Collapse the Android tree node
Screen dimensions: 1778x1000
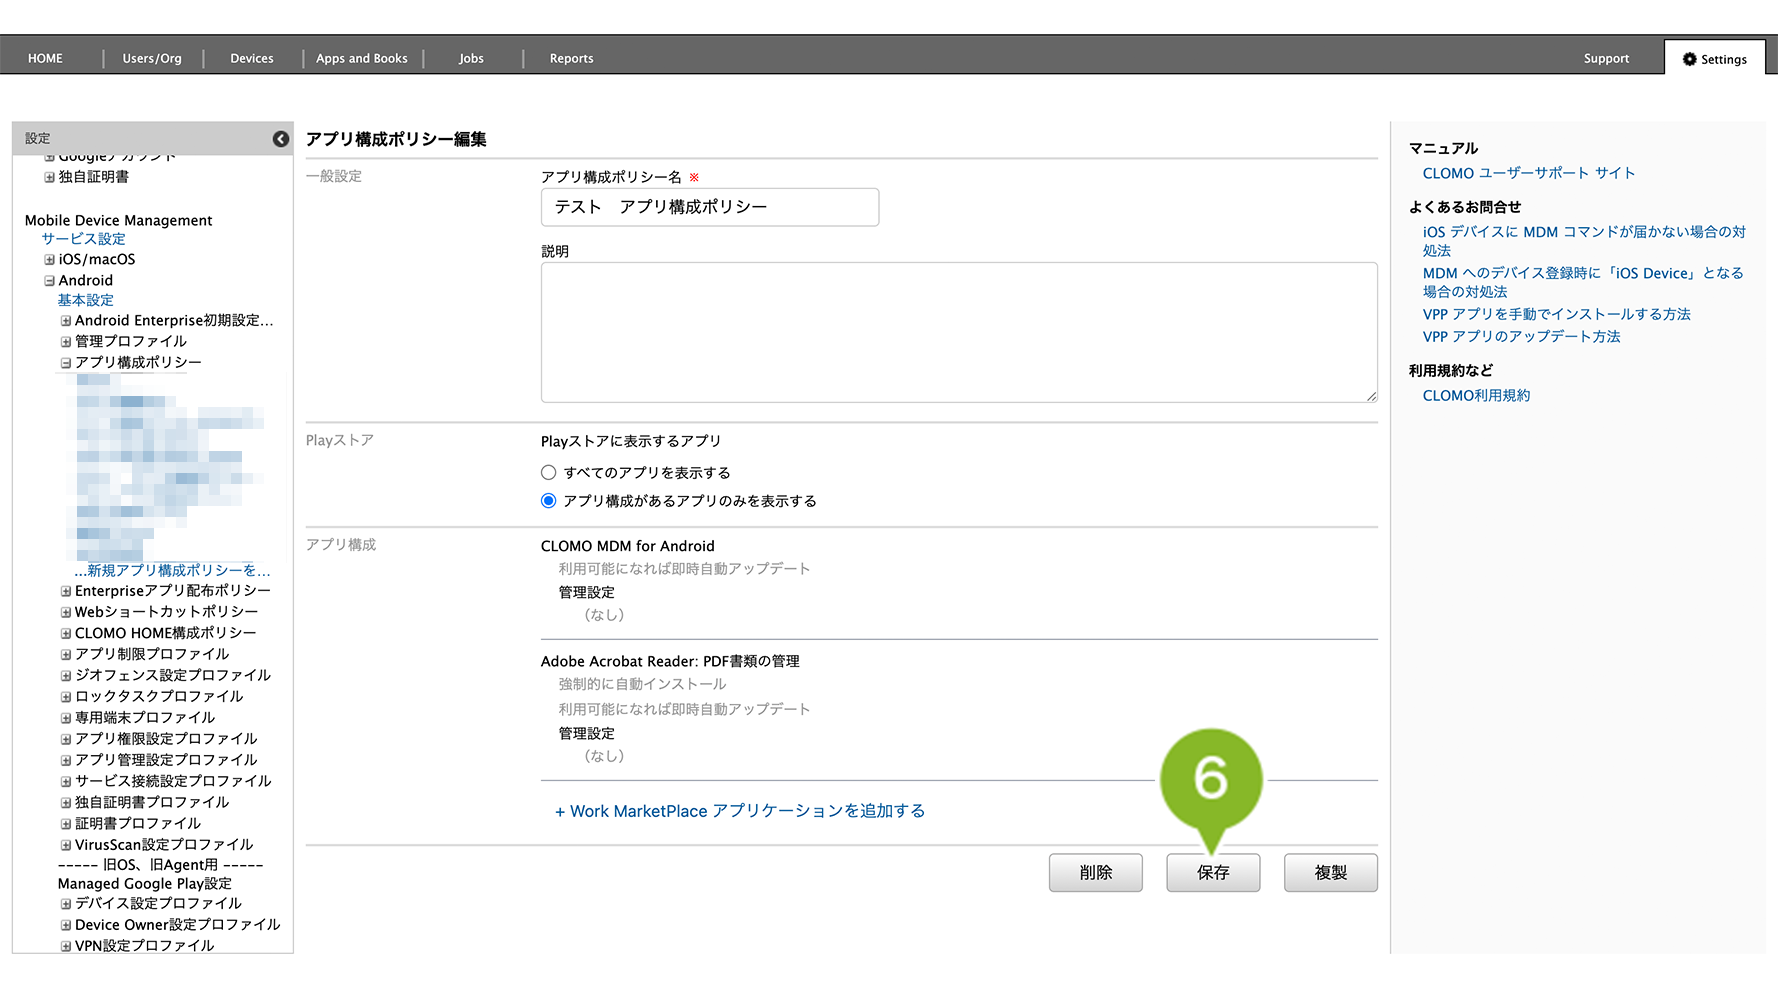(49, 281)
